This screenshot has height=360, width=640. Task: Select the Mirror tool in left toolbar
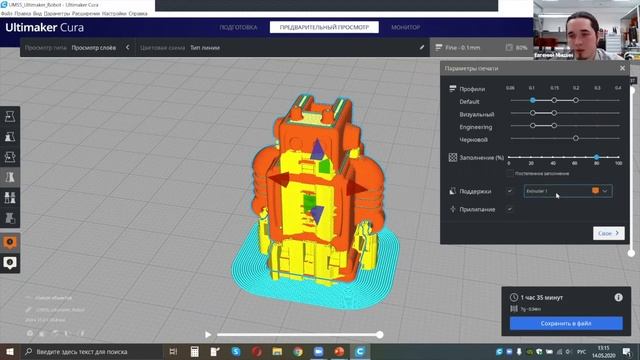10,177
